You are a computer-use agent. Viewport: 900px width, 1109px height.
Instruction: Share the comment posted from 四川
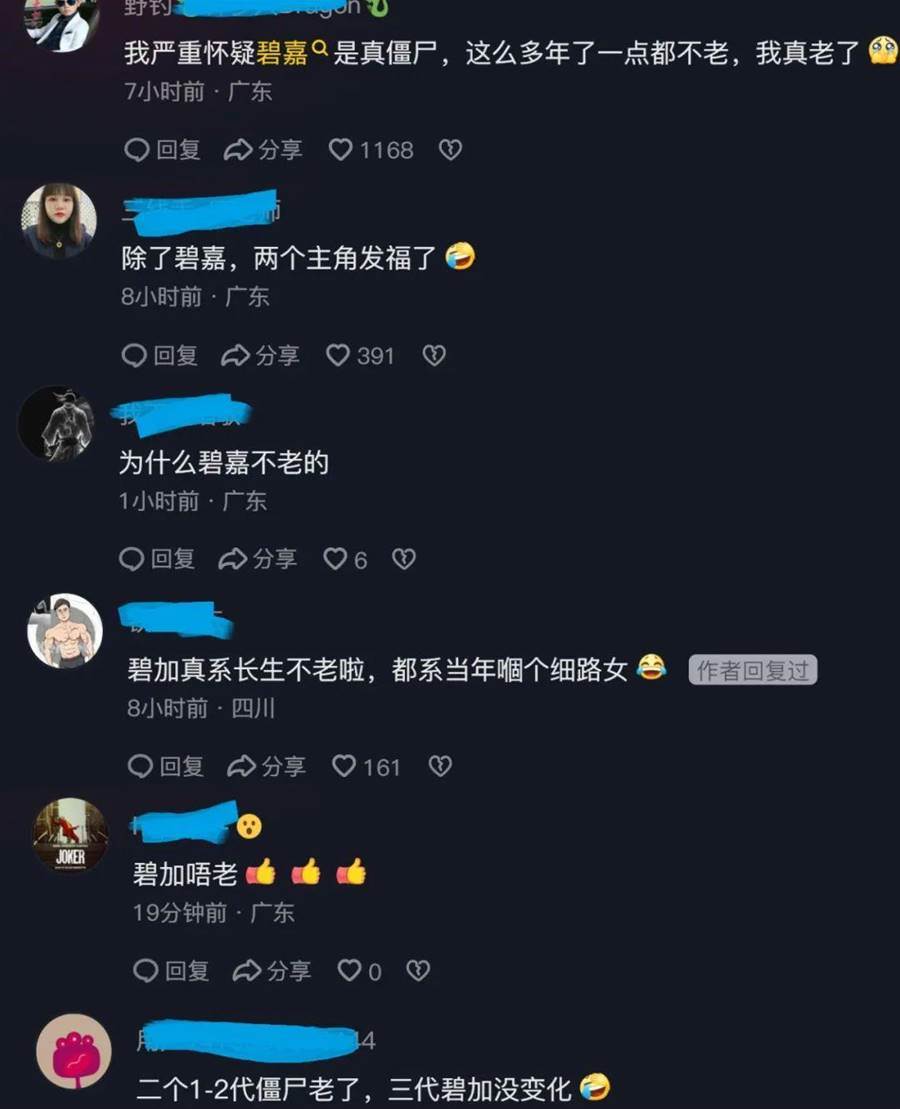click(266, 766)
